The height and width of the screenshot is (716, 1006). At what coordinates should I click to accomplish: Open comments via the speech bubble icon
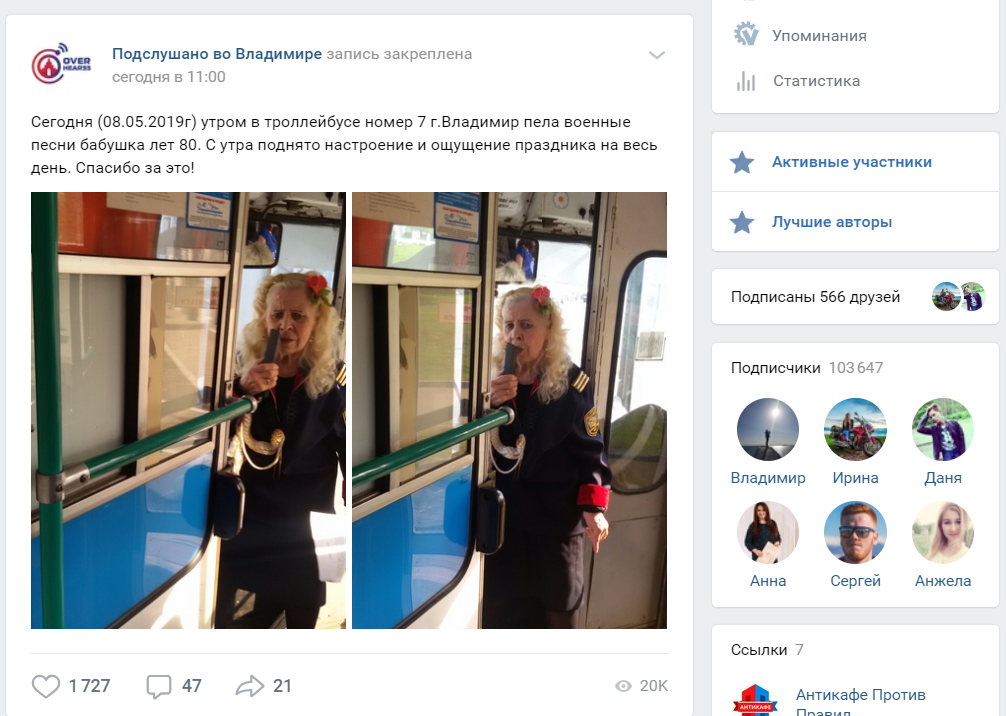point(158,686)
